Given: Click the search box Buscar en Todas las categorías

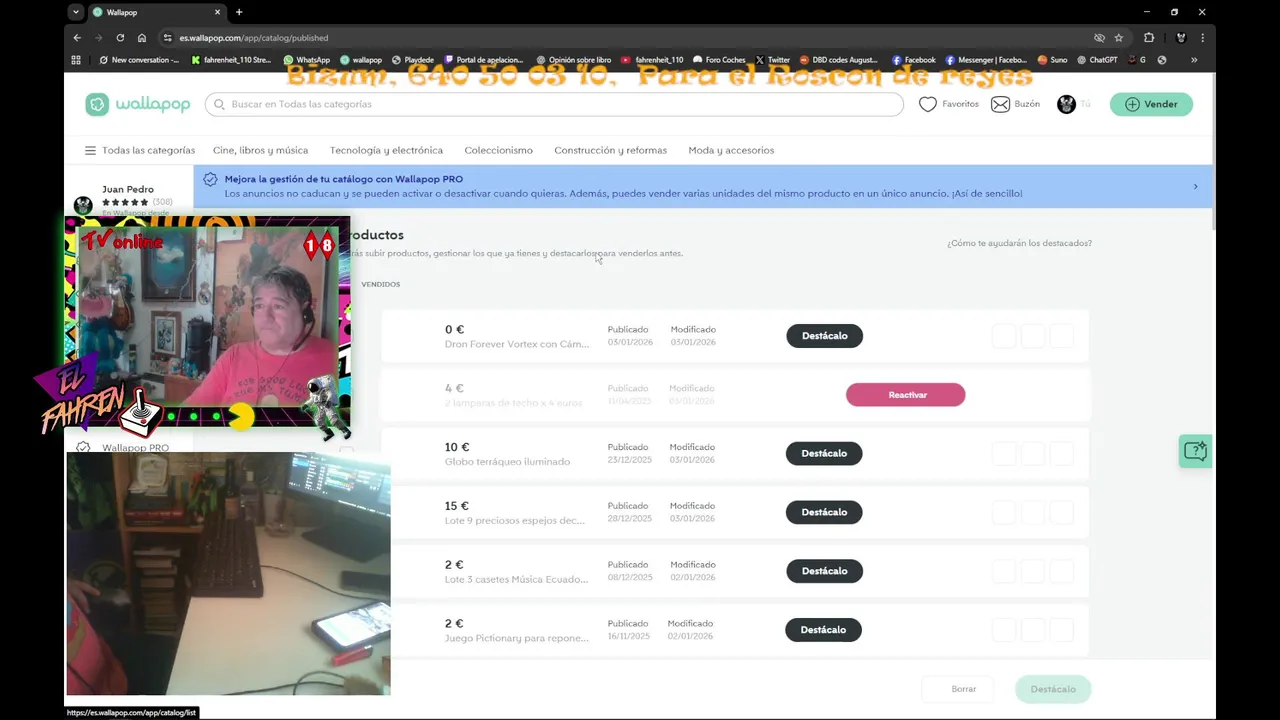Looking at the screenshot, I should [x=554, y=104].
